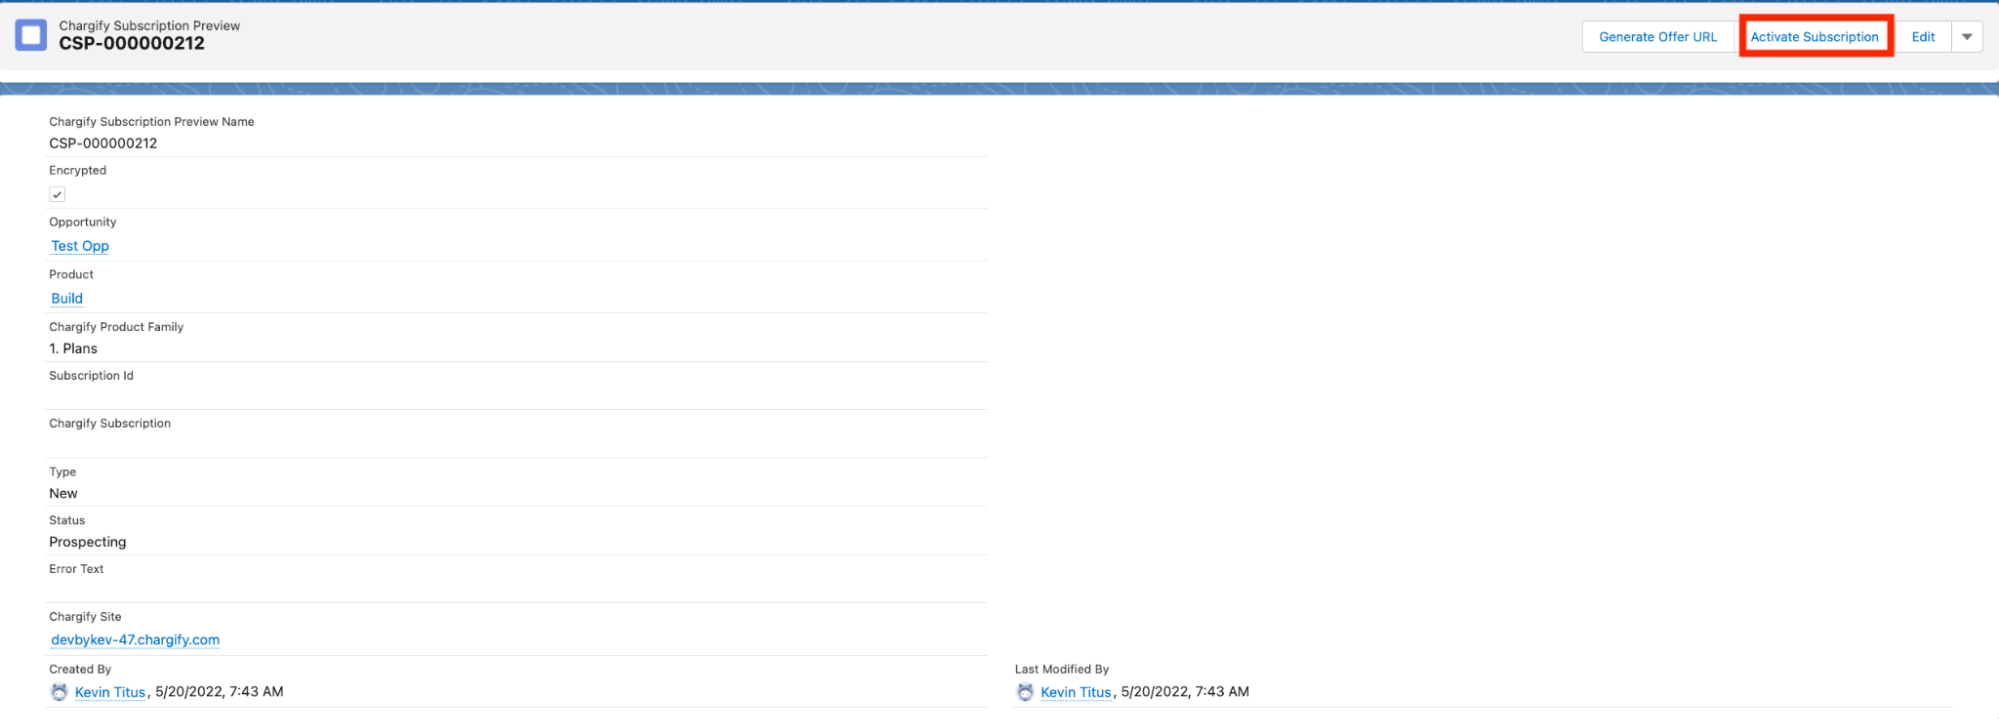
Task: Click the Status field value Prospecting
Action: [88, 542]
